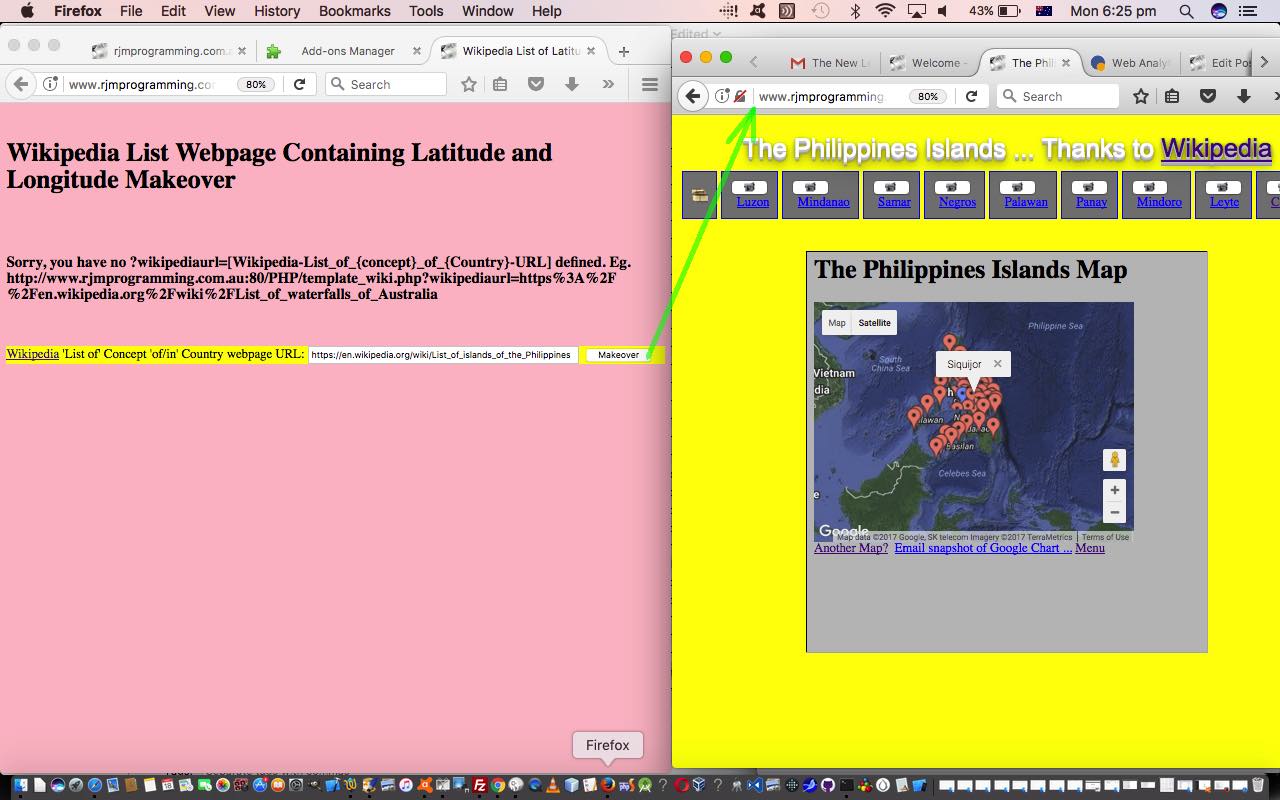Open the History menu
The width and height of the screenshot is (1280, 800).
click(277, 11)
